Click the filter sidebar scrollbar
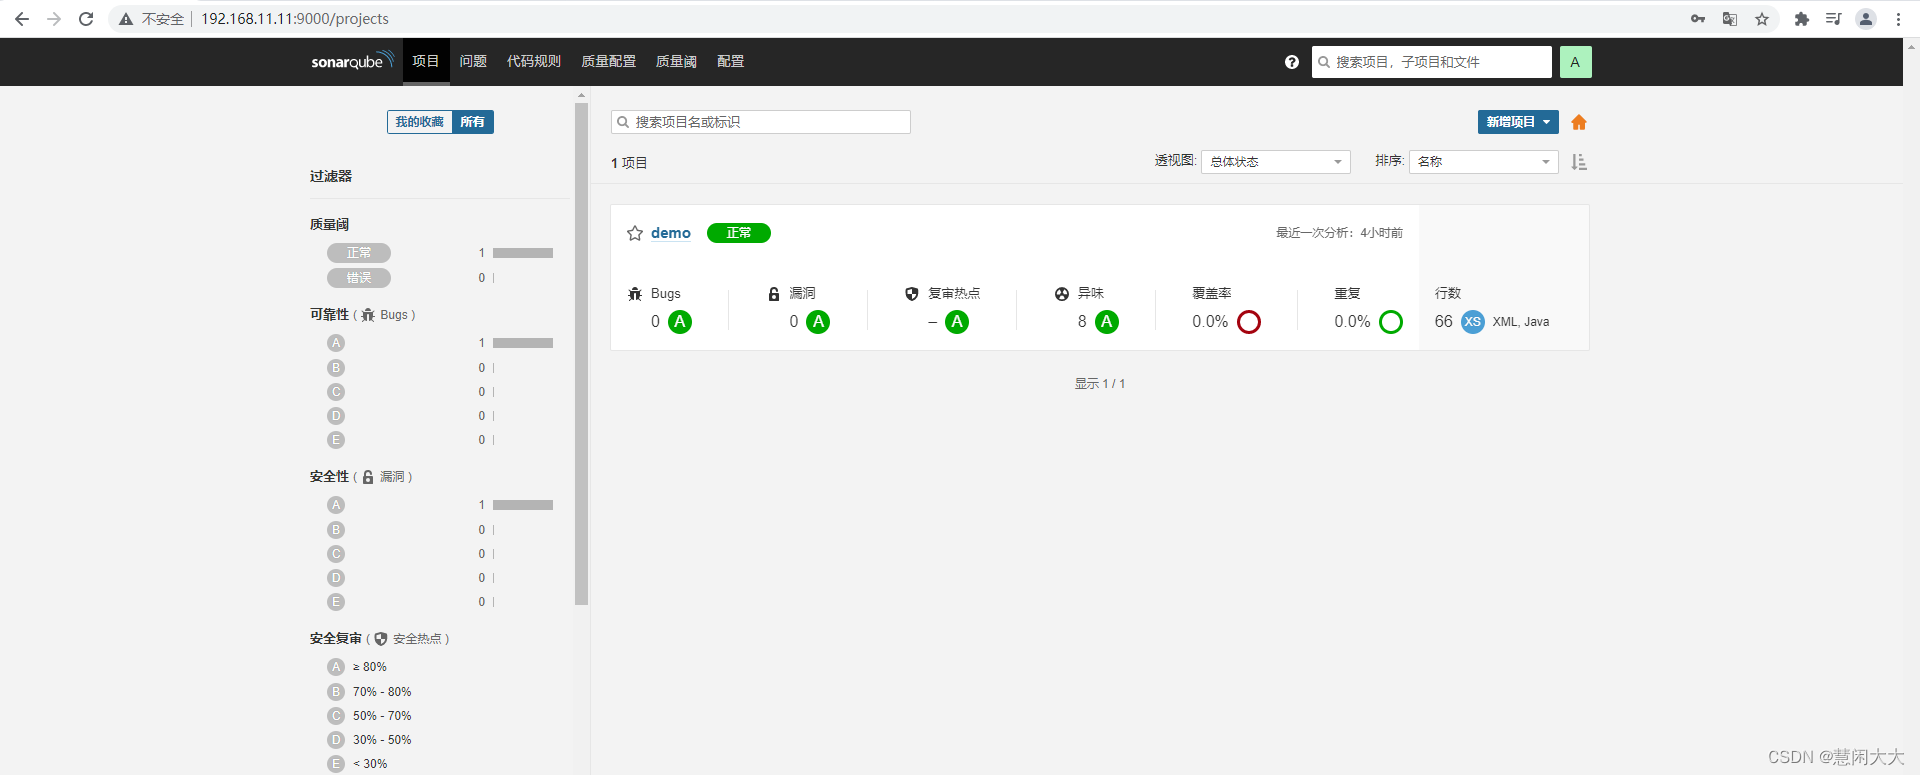This screenshot has height=775, width=1920. (x=582, y=355)
